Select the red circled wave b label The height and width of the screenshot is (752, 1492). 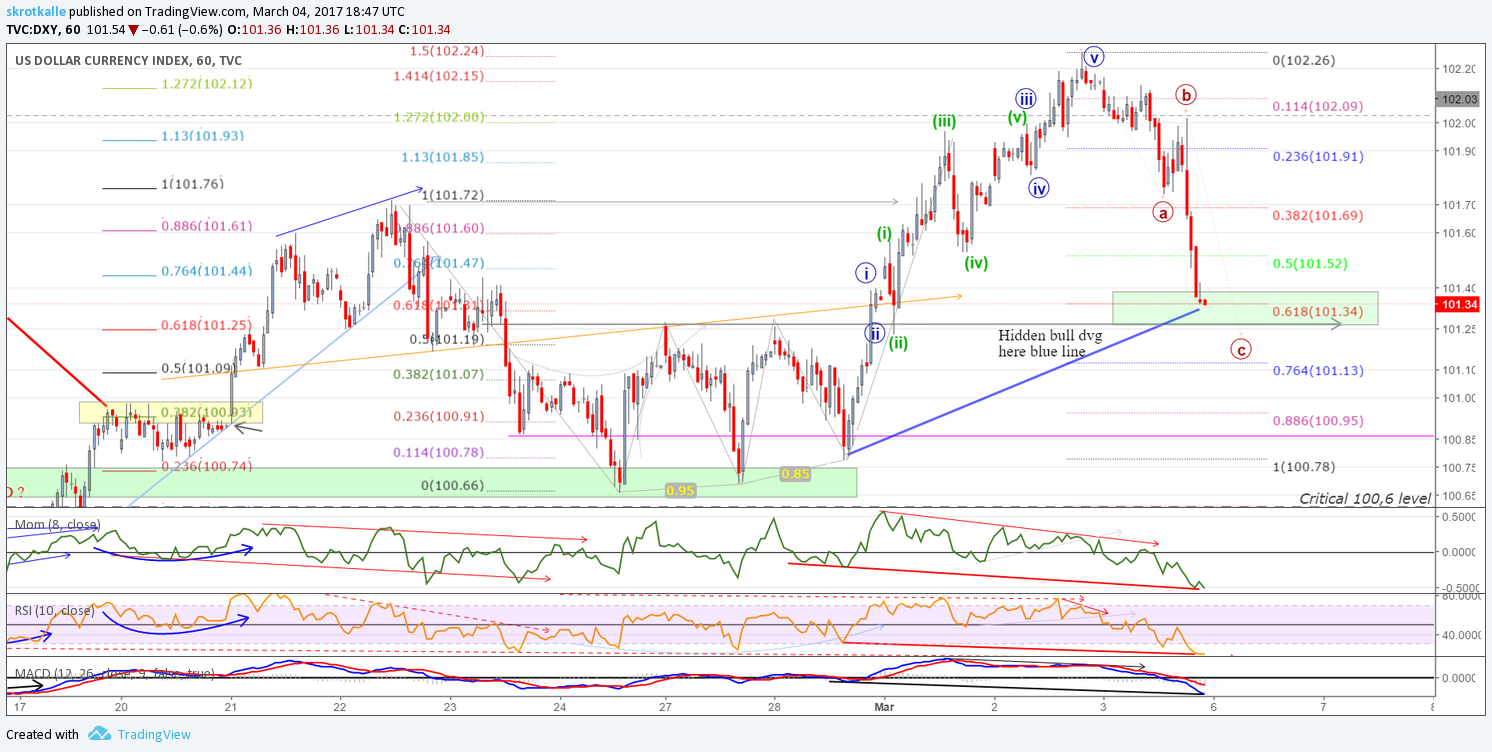[x=1187, y=96]
